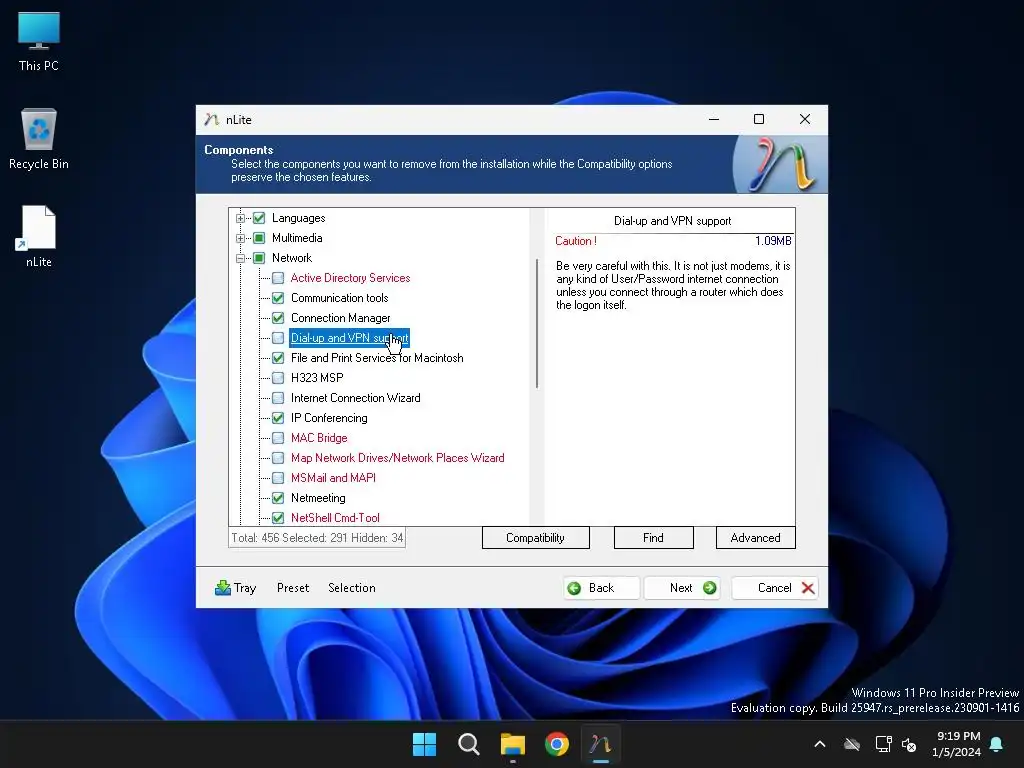Check Dial-up and VPN support box
Screen dimensions: 1024x768
[x=278, y=338]
